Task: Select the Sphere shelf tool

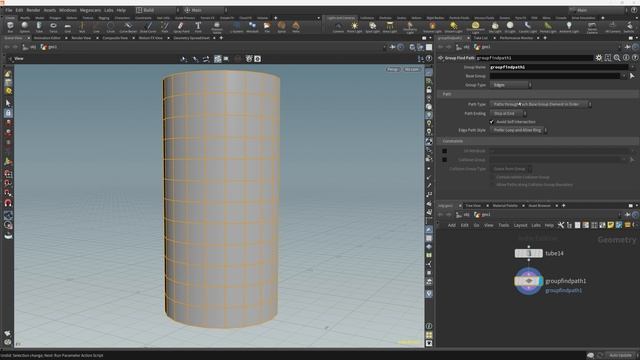Action: (x=24, y=27)
